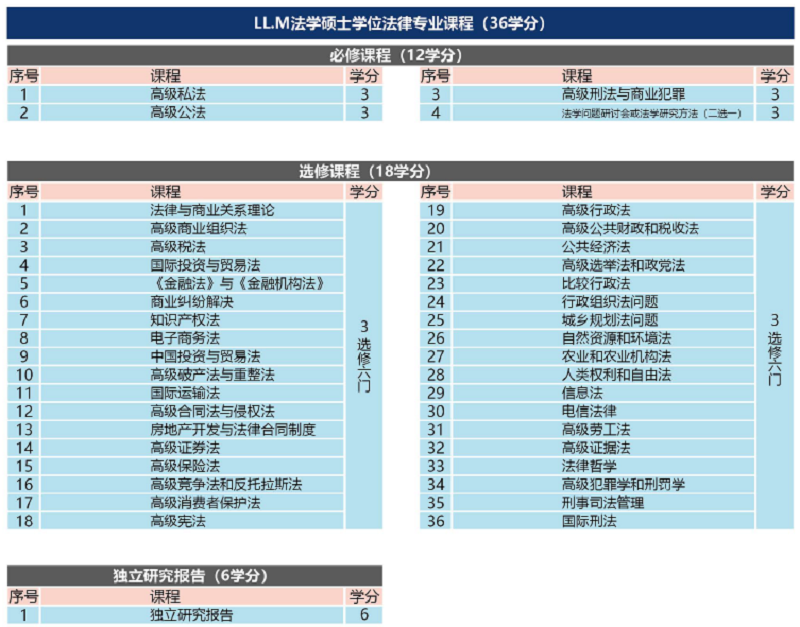Click the LL.M法学硕士学位法律专业课程 title bar
Image resolution: width=800 pixels, height=627 pixels.
(x=400, y=22)
